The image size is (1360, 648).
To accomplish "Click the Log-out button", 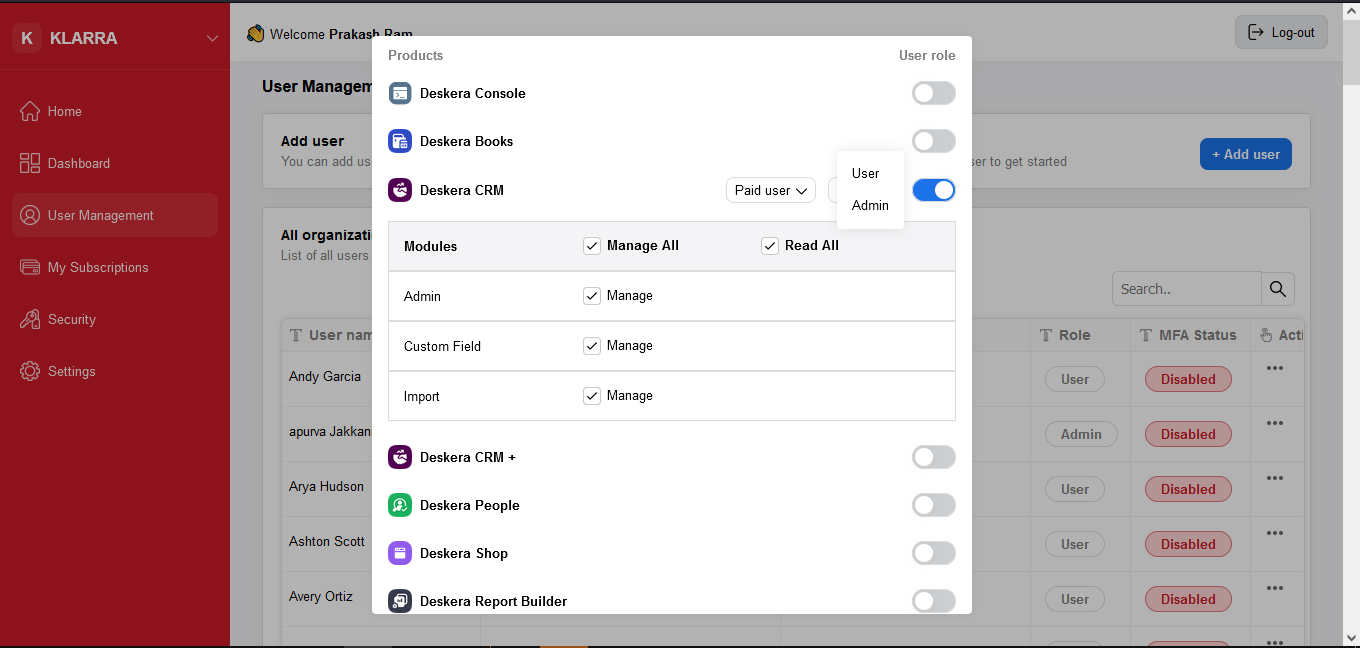I will click(1282, 32).
